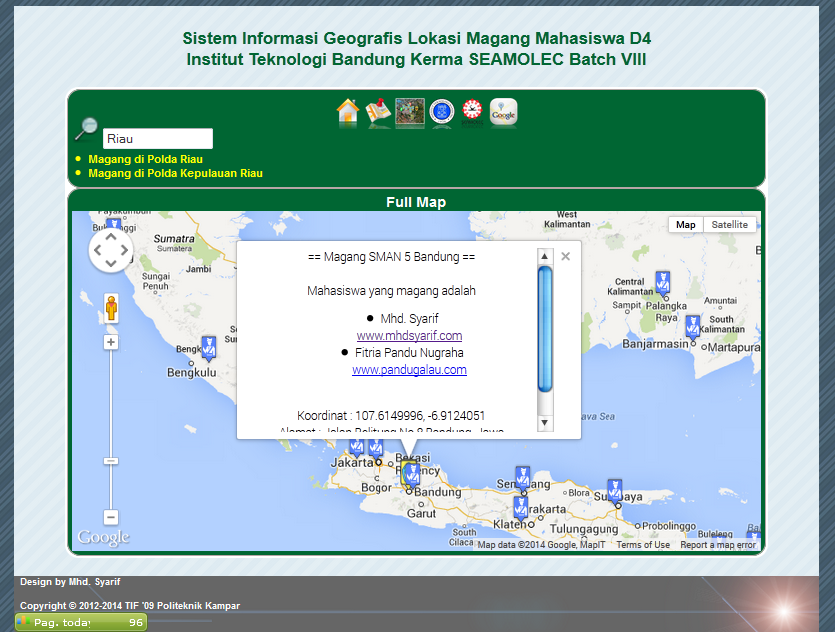The height and width of the screenshot is (632, 835).
Task: Click the red SEAMOLEC logo icon
Action: [x=472, y=111]
